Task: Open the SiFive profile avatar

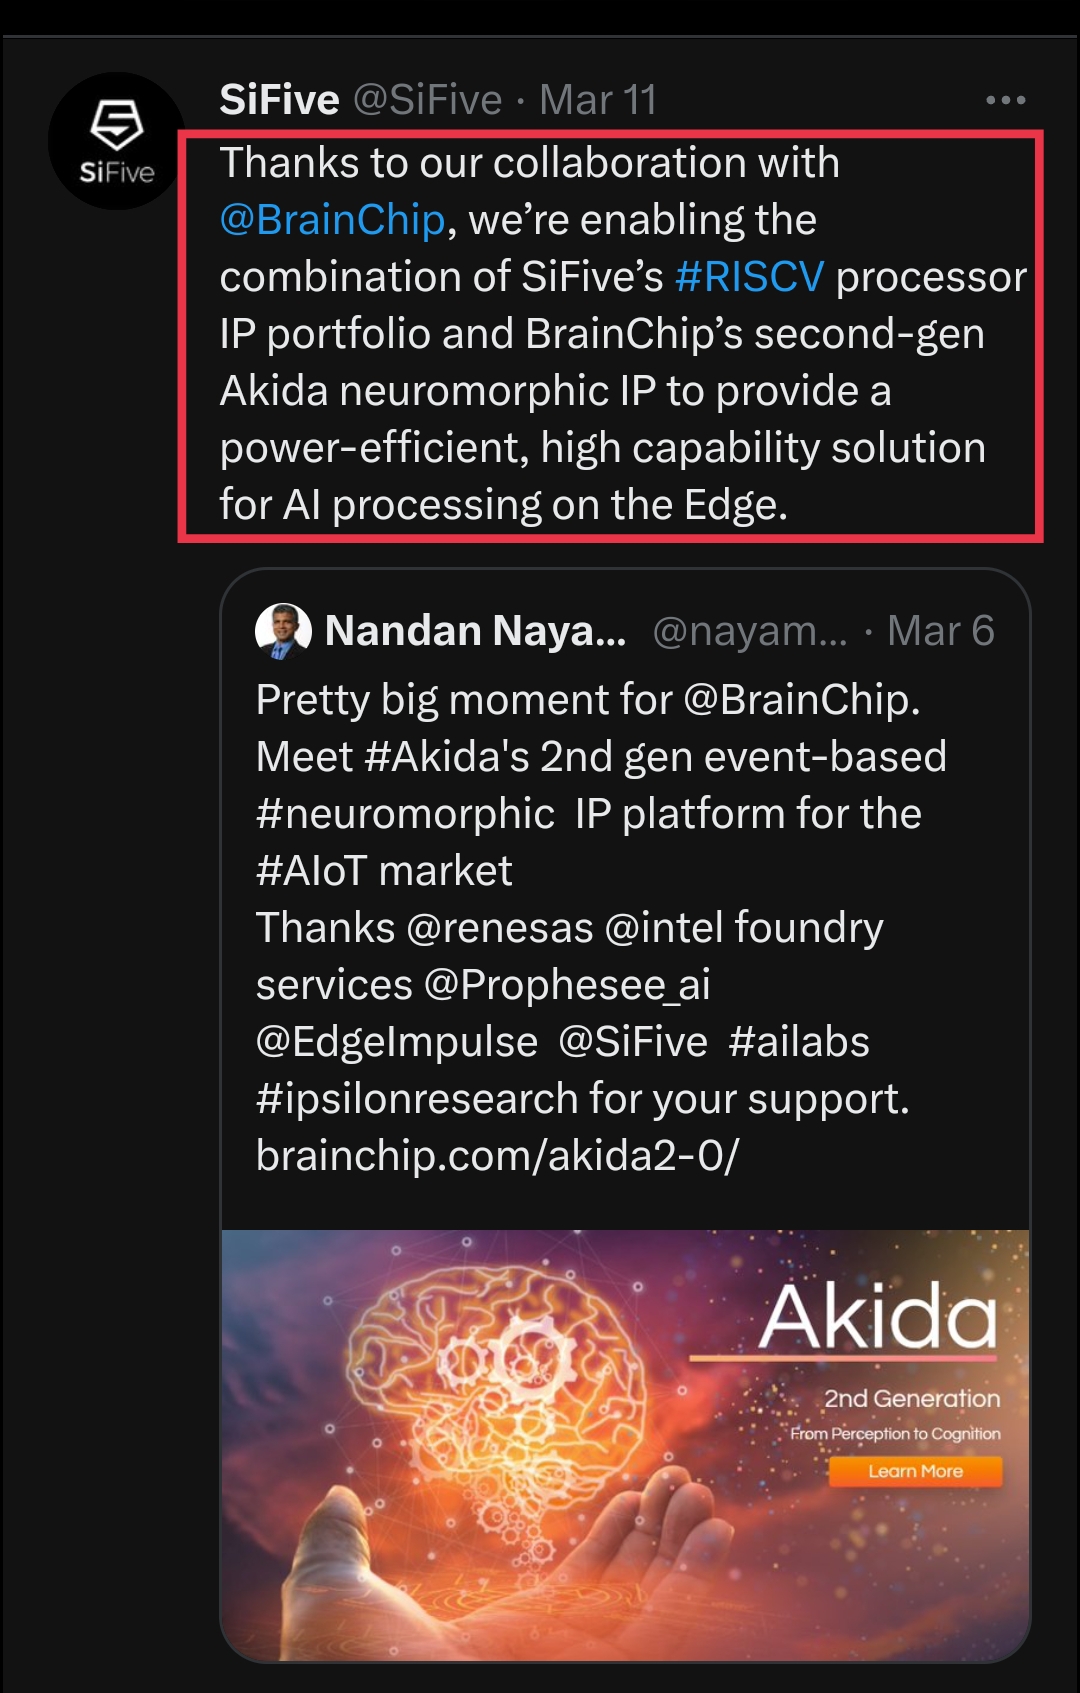Action: pos(116,142)
